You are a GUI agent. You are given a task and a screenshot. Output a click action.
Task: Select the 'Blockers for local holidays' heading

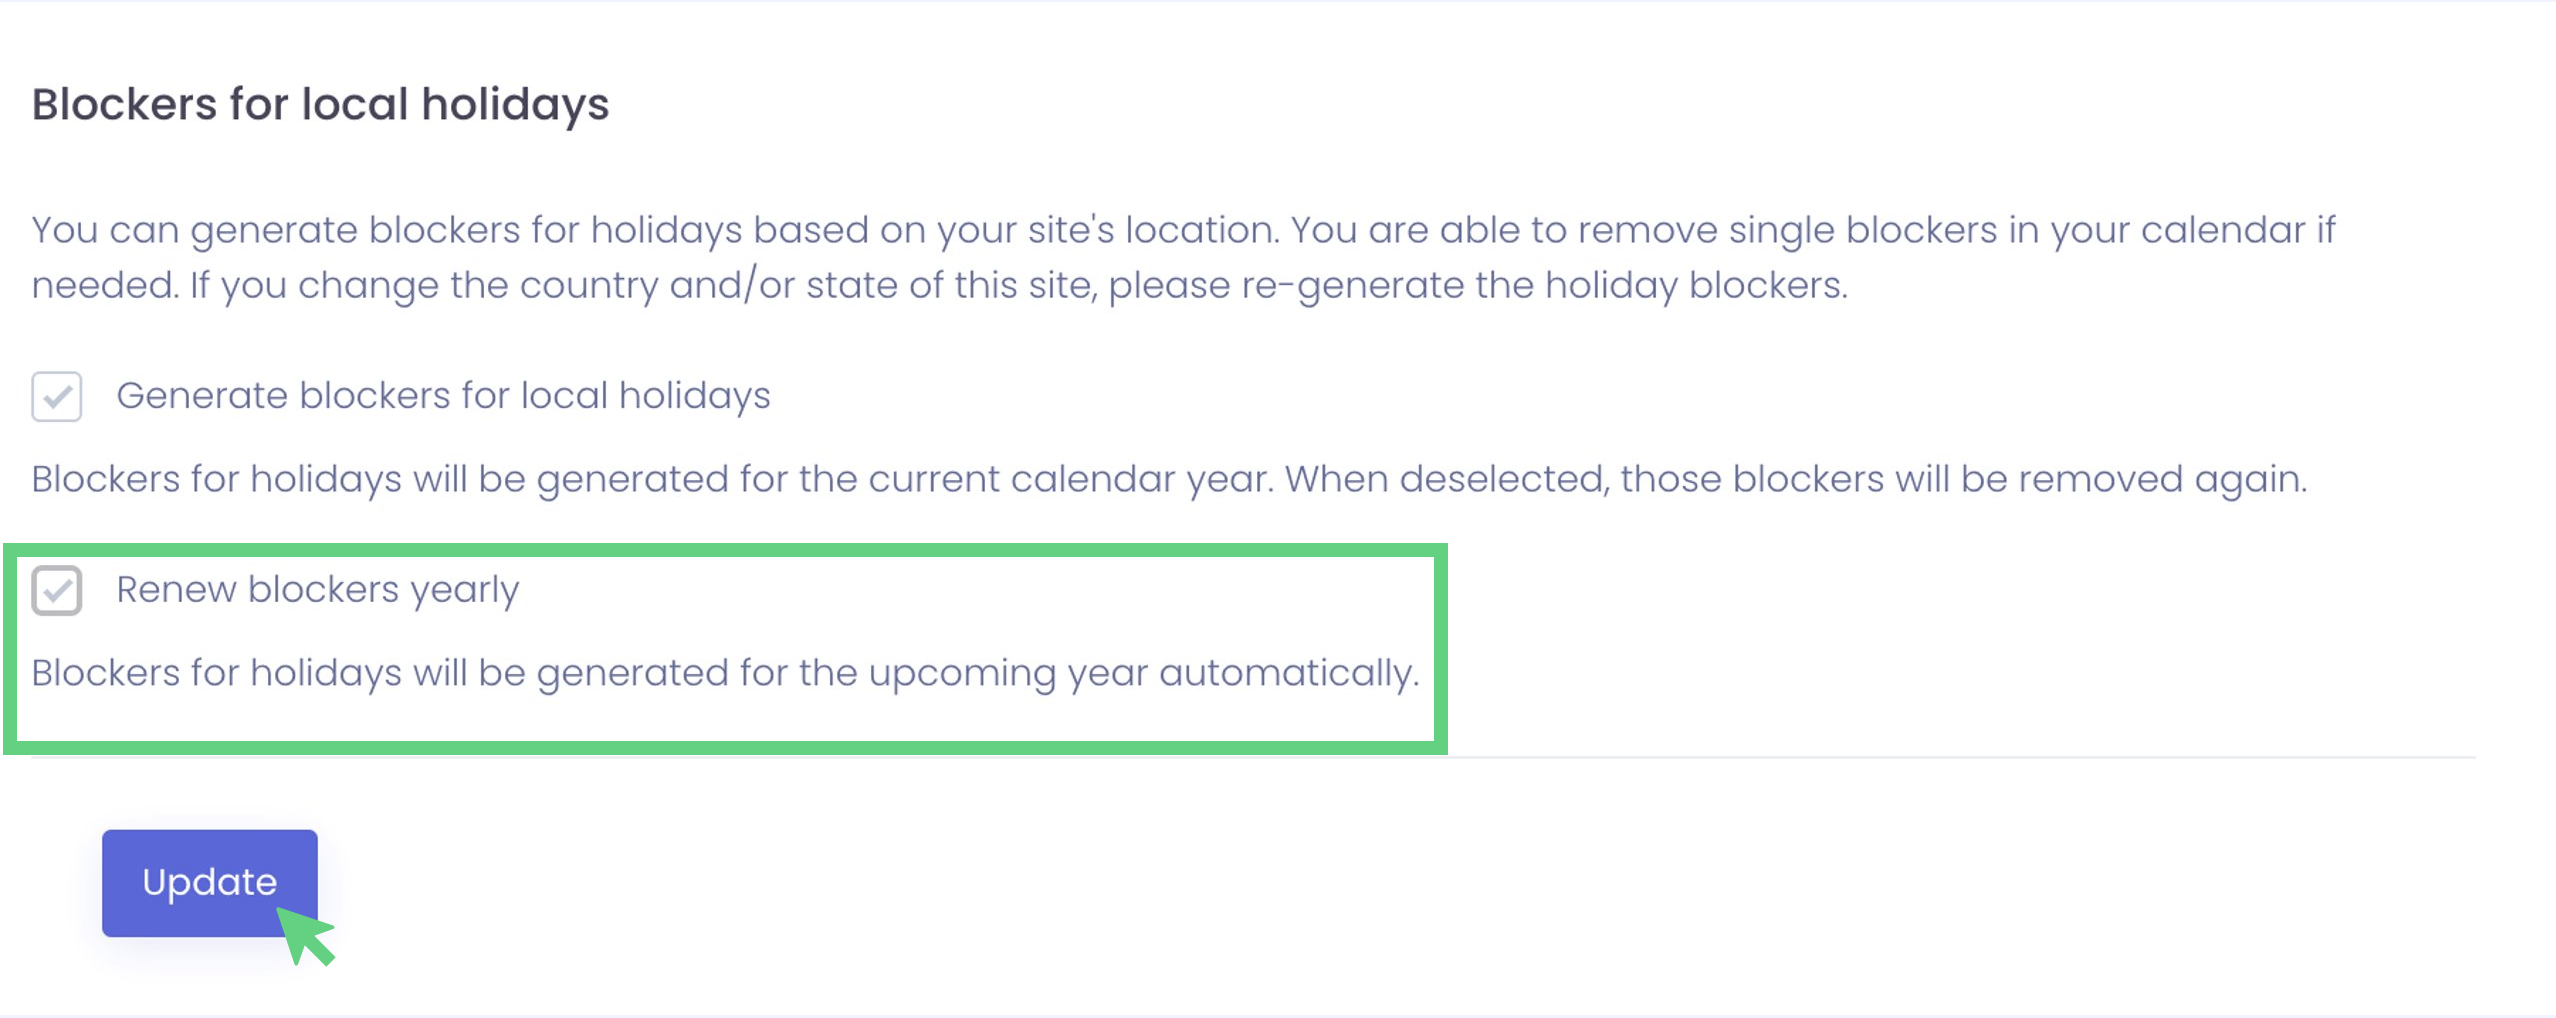click(320, 104)
